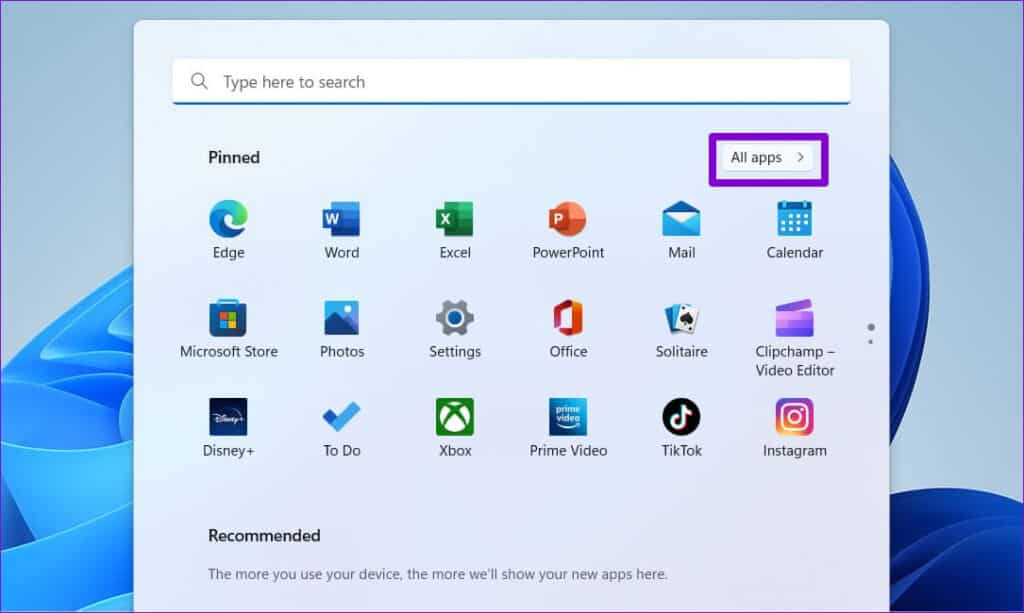Launch Disney+
Image resolution: width=1024 pixels, height=613 pixels.
pos(227,419)
